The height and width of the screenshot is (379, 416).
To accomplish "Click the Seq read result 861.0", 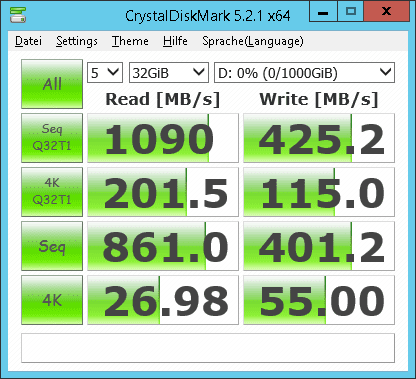I will tap(163, 246).
